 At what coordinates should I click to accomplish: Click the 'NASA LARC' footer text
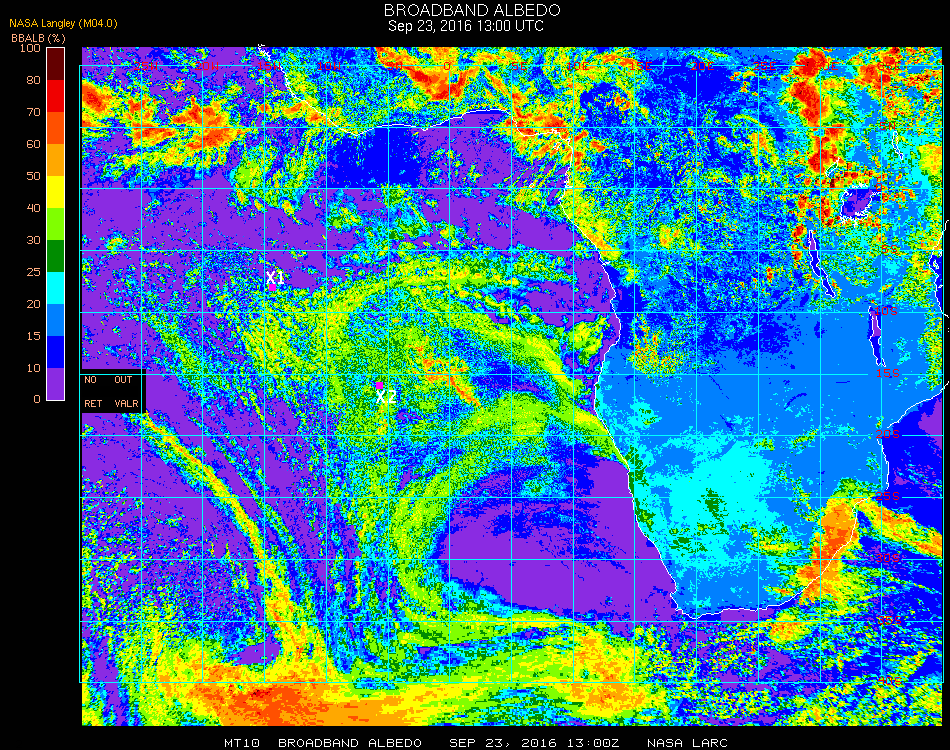click(x=687, y=743)
